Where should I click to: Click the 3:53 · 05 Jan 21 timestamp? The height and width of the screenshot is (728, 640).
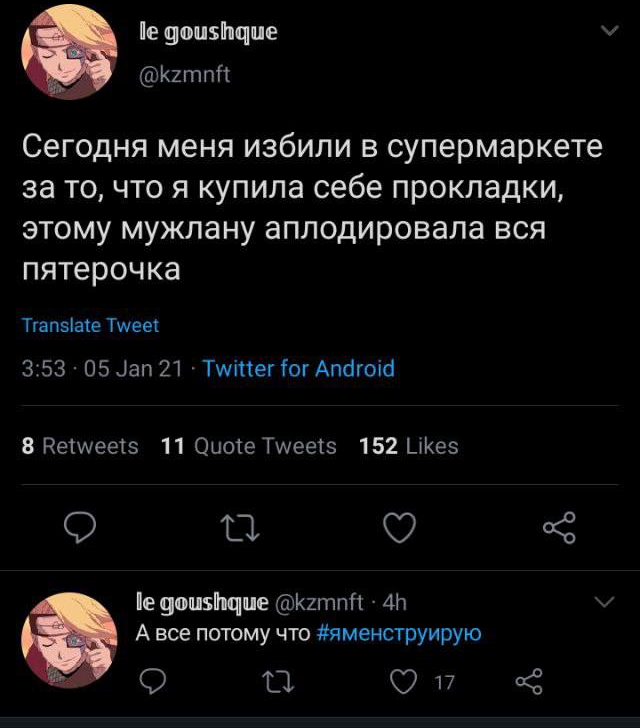102,368
